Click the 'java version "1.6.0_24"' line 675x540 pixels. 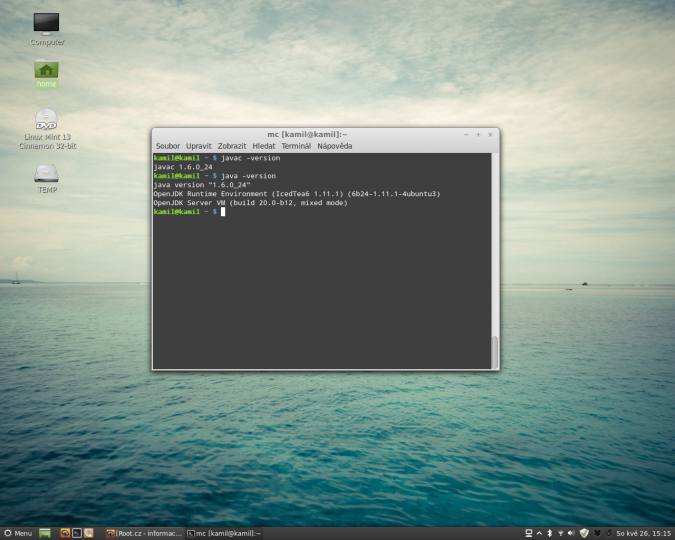[x=202, y=185]
